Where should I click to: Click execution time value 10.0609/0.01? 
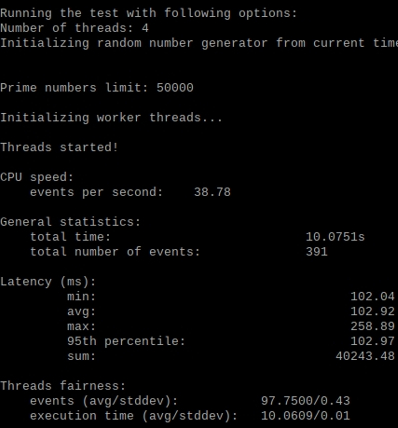pos(305,416)
